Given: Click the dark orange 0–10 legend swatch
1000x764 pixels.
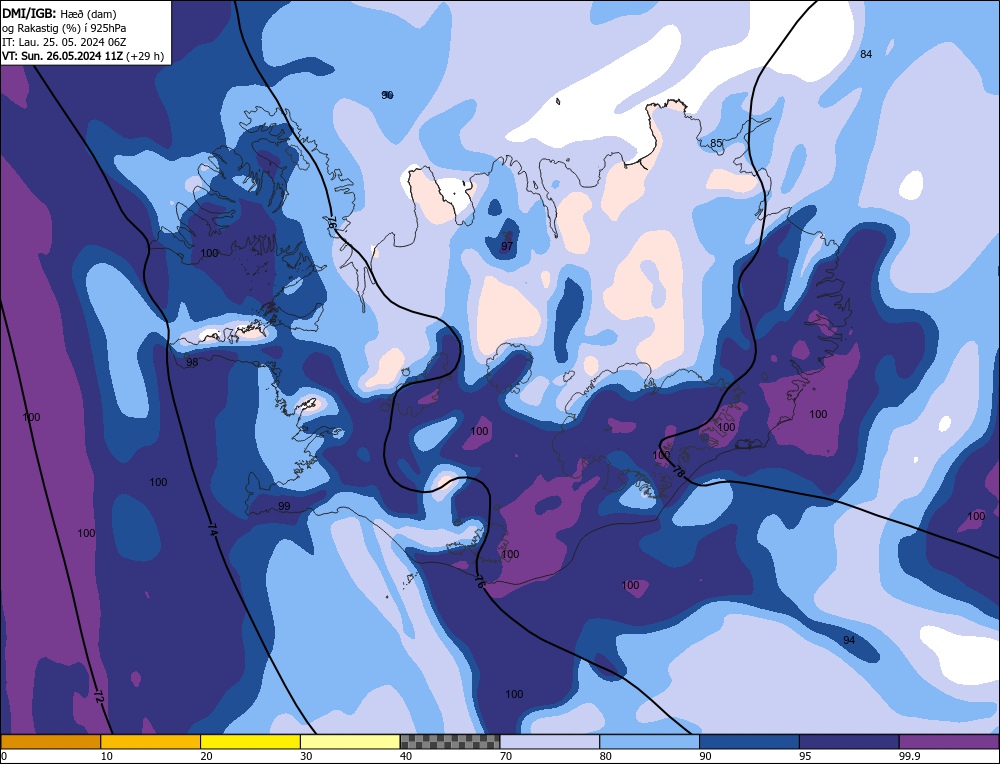Looking at the screenshot, I should (x=50, y=742).
